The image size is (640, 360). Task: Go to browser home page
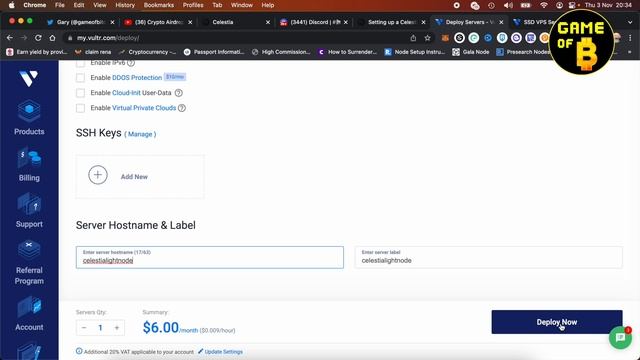52,38
